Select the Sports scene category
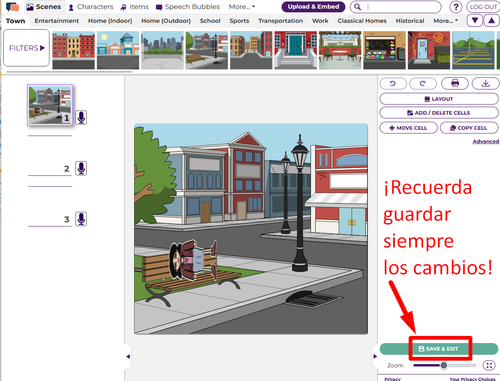 pyautogui.click(x=239, y=21)
